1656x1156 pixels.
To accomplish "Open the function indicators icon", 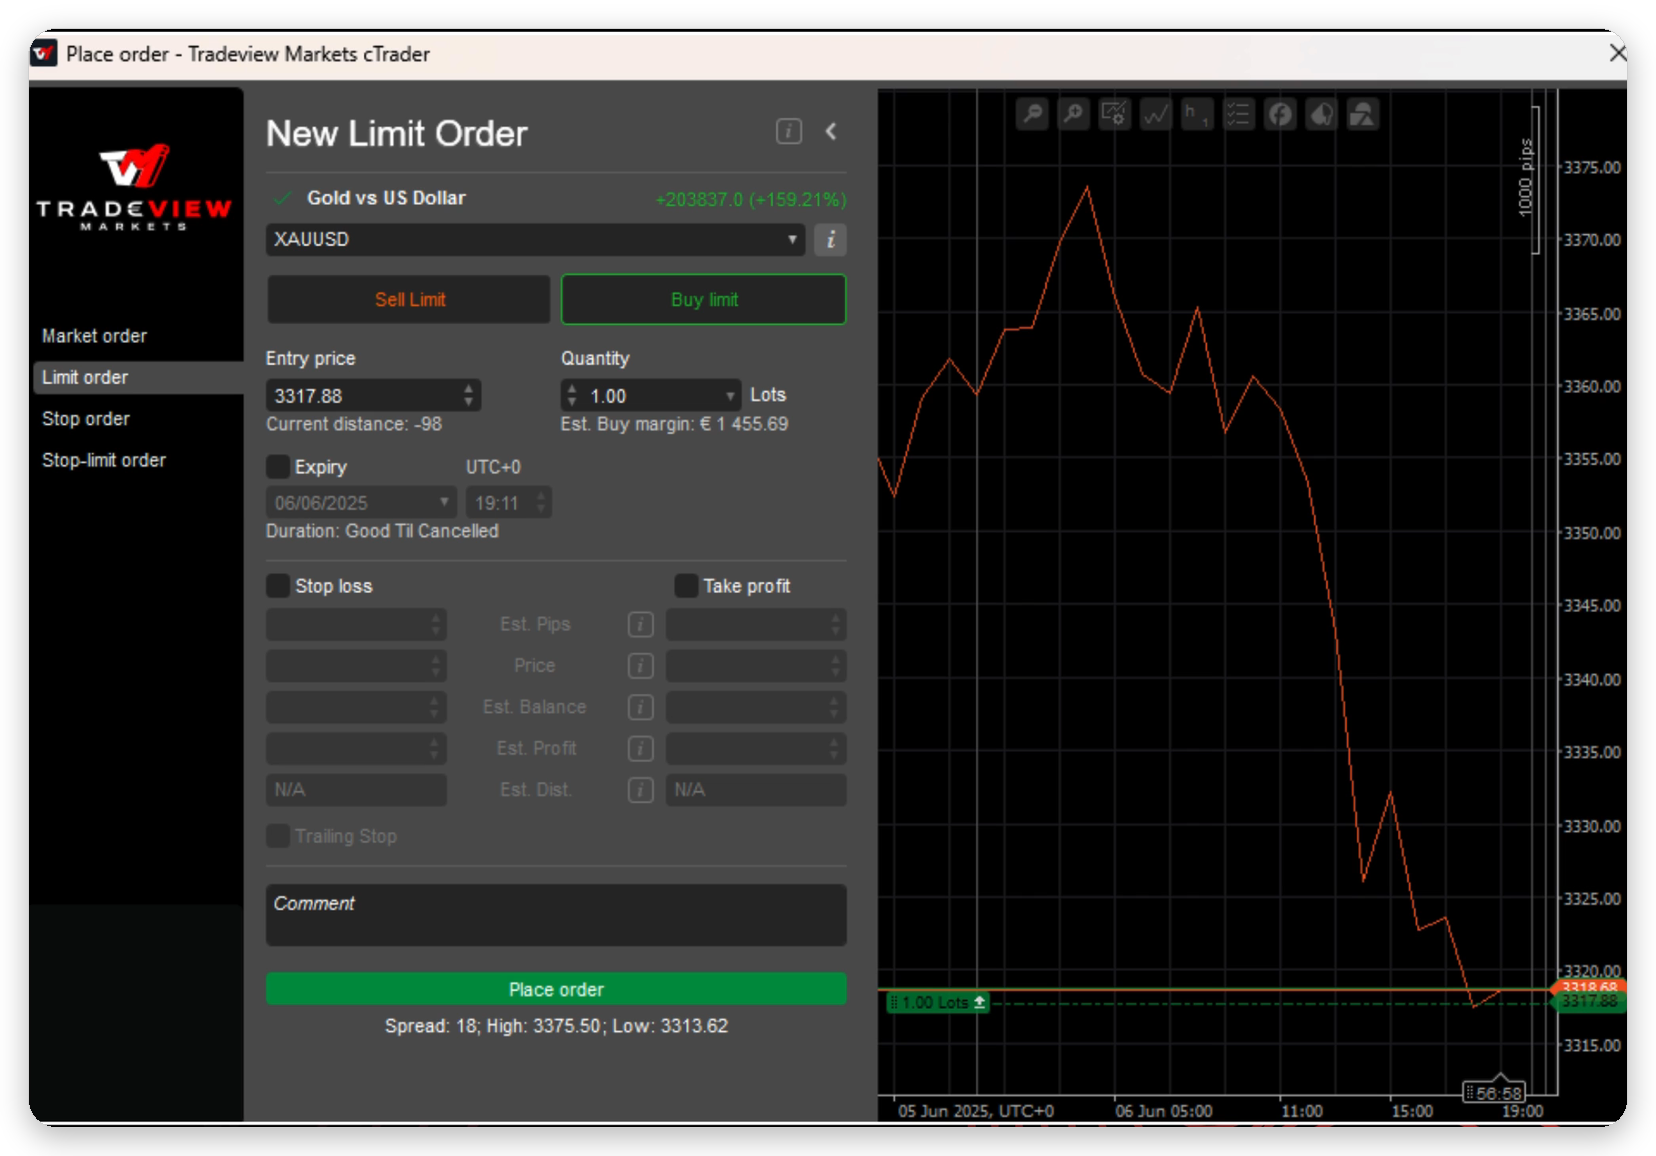I will [x=1280, y=114].
